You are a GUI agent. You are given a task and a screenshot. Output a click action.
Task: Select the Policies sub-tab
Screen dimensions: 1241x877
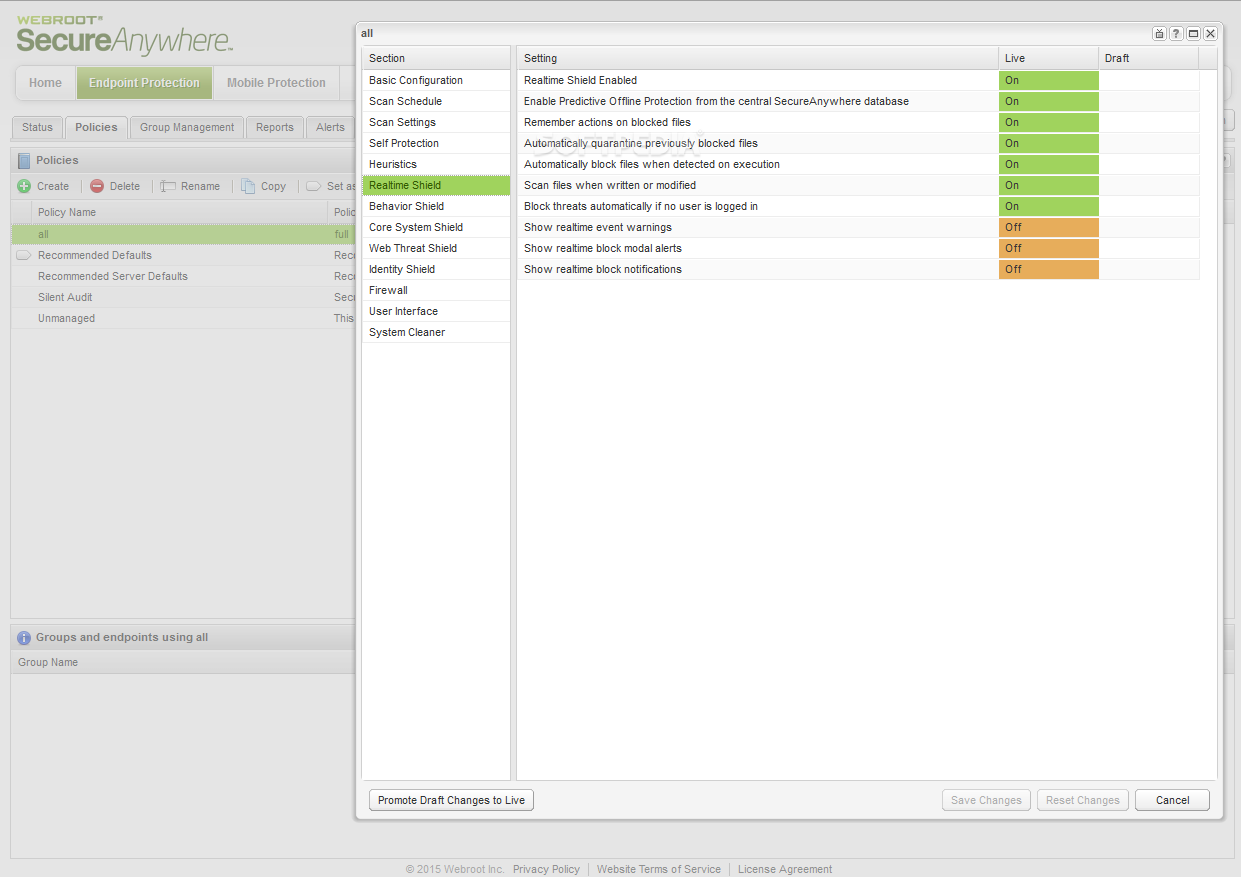(x=96, y=127)
